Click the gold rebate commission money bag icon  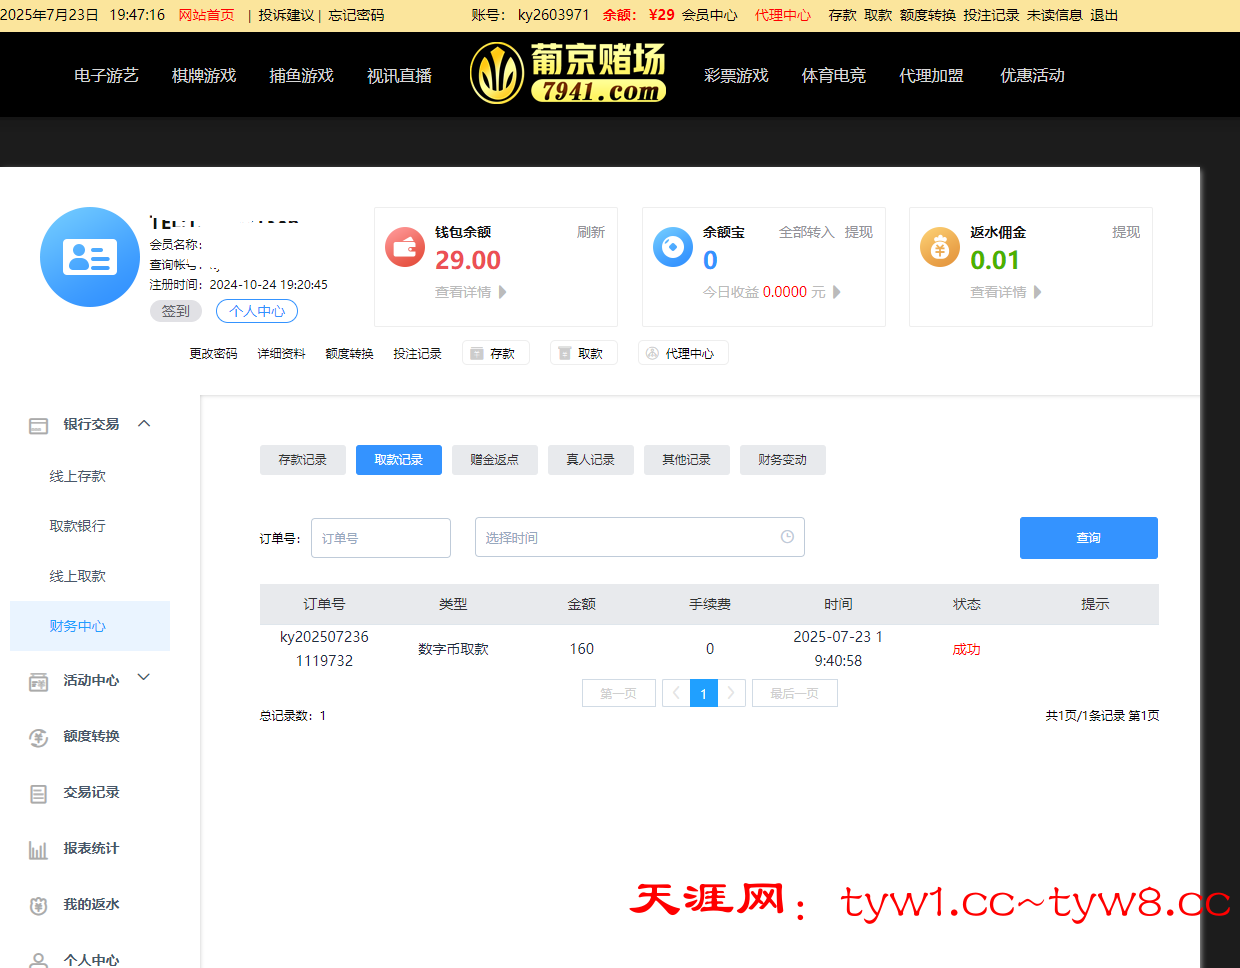pos(939,248)
